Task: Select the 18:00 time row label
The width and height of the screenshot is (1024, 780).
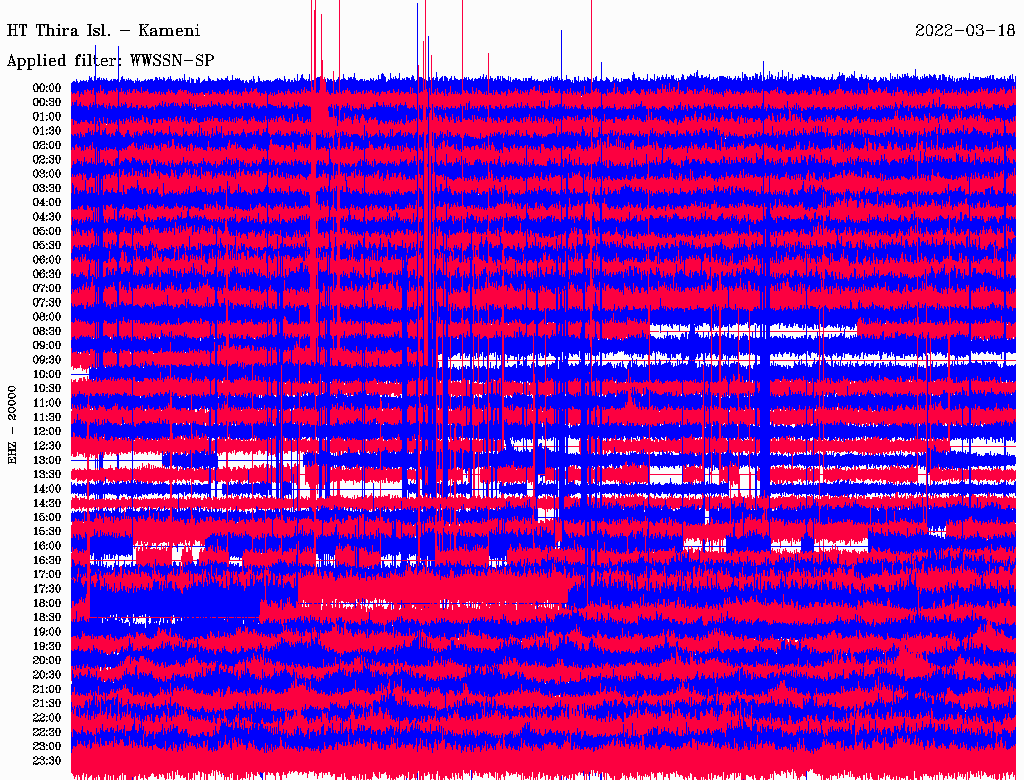Action: click(47, 604)
